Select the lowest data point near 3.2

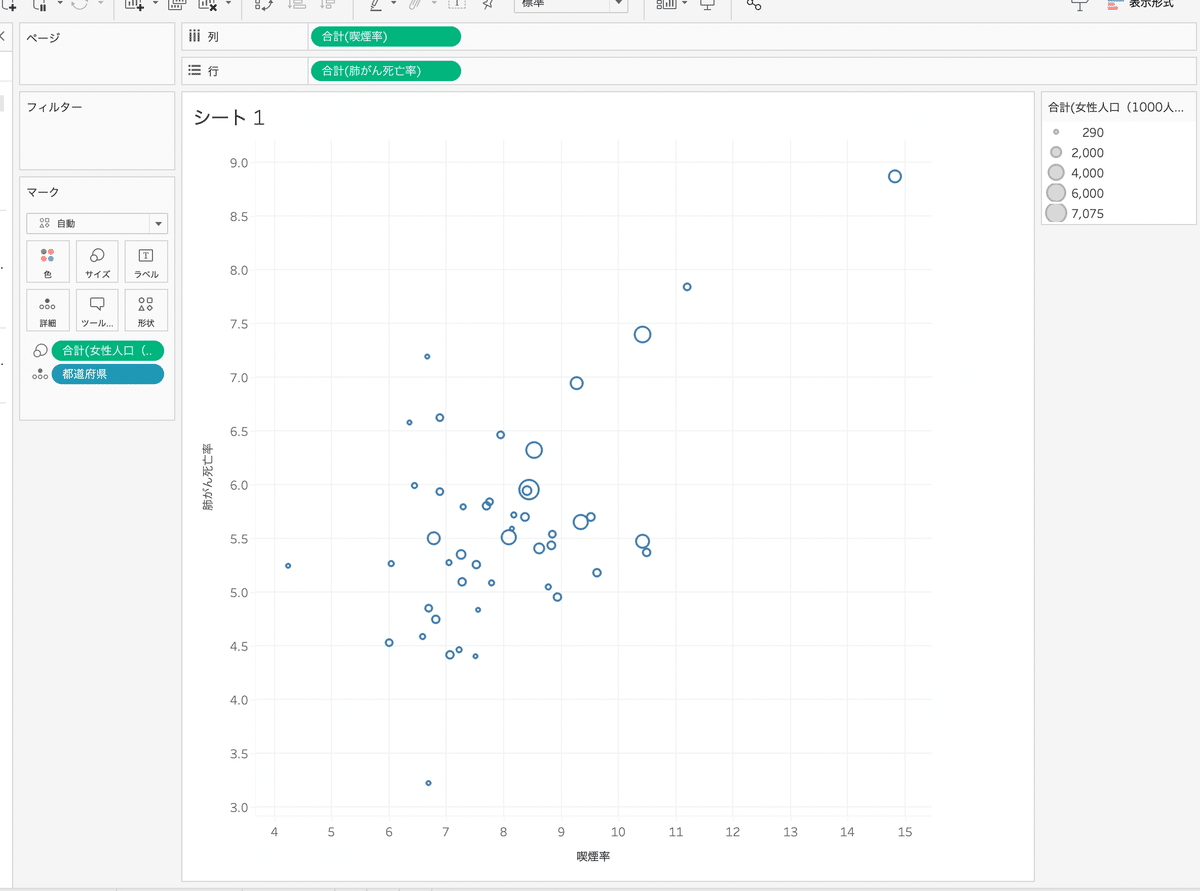tap(428, 783)
